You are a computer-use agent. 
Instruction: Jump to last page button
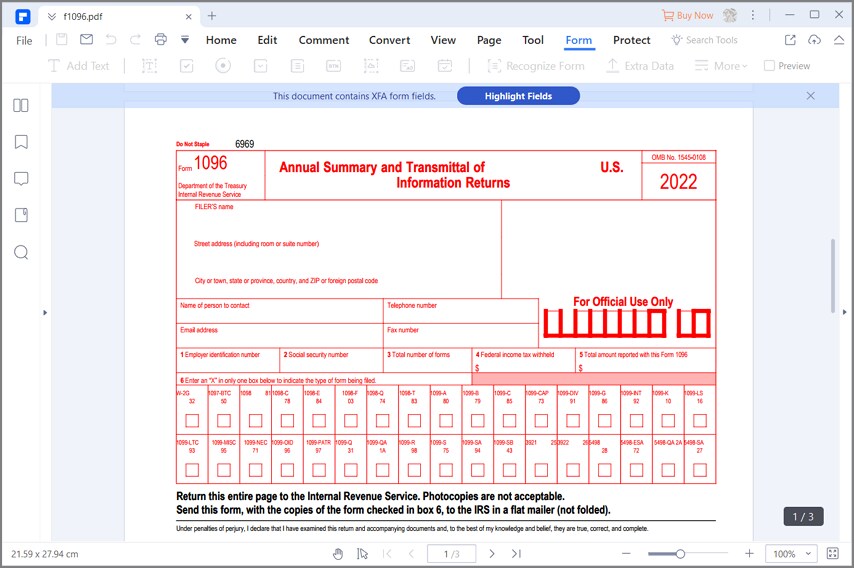point(516,554)
